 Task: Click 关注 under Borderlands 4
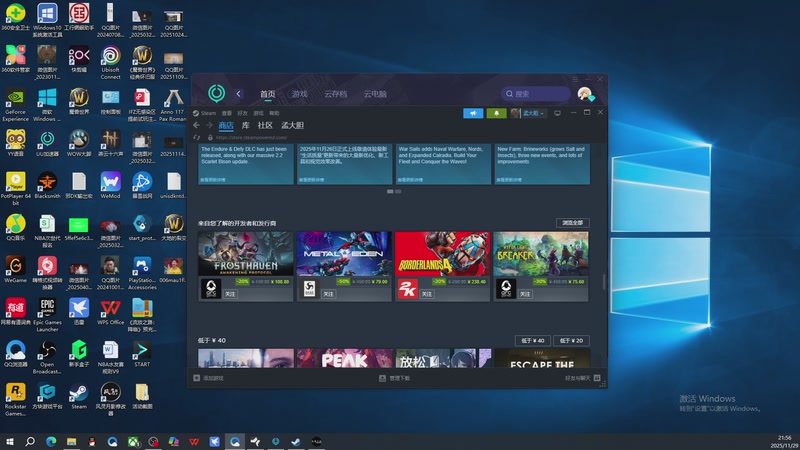pyautogui.click(x=427, y=294)
